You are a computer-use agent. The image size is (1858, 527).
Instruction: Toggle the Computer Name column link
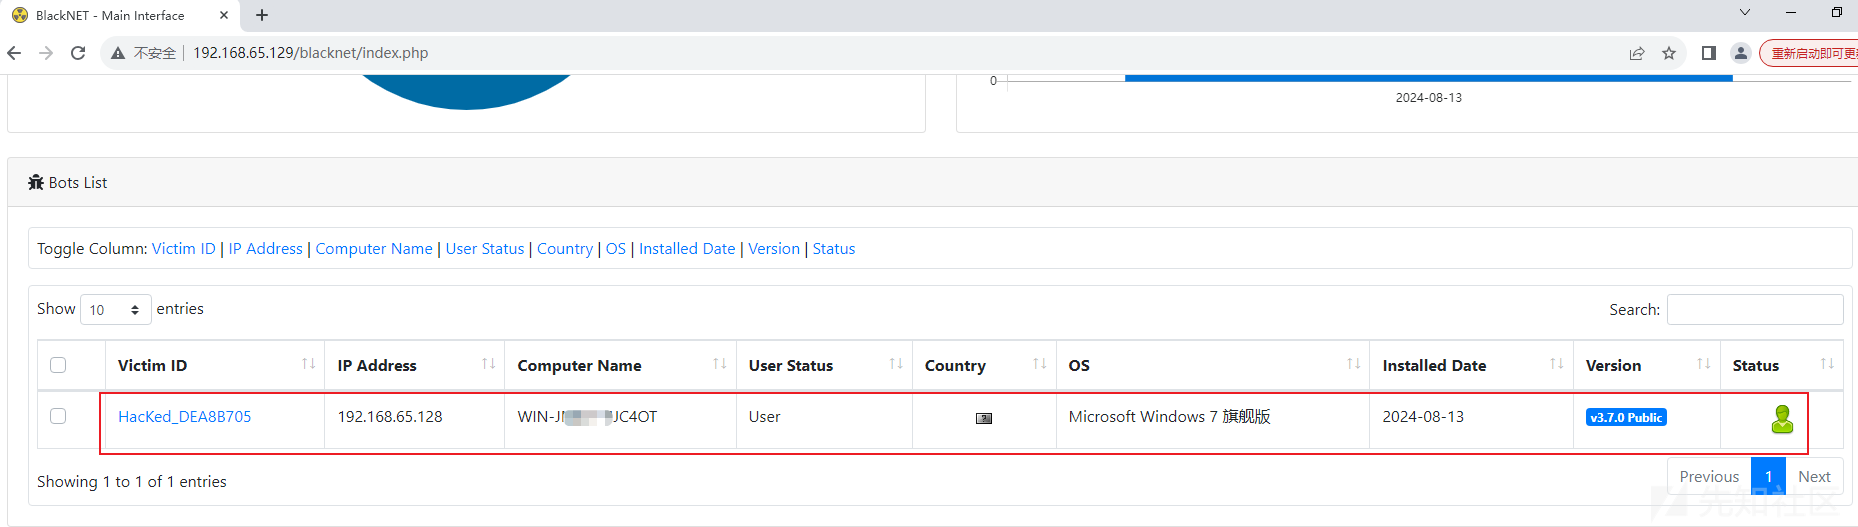(x=374, y=248)
